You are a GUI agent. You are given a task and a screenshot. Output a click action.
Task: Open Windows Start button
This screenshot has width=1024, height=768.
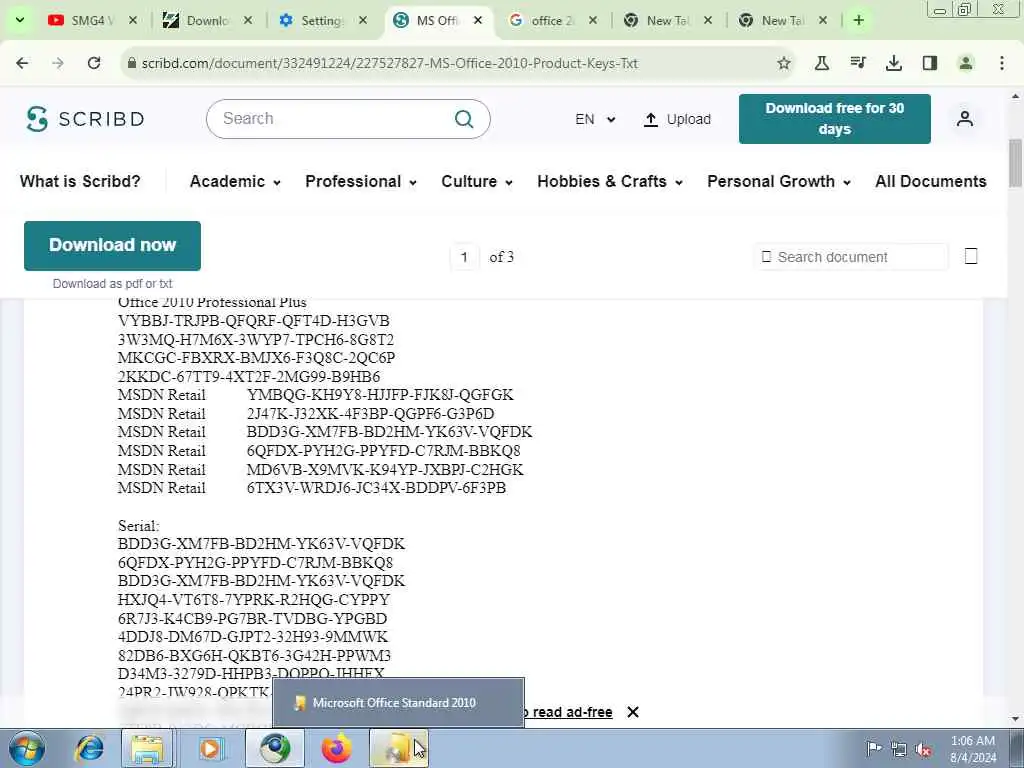pyautogui.click(x=27, y=748)
